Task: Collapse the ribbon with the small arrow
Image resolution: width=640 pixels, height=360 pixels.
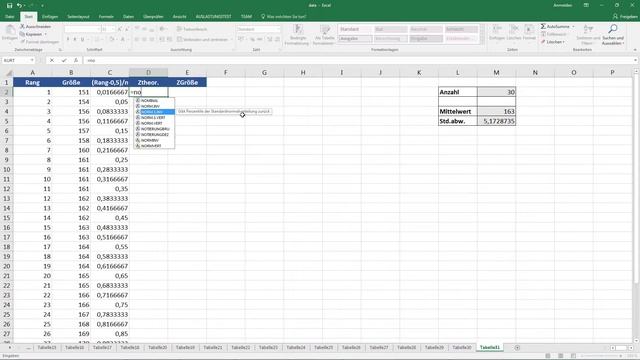Action: tap(635, 50)
